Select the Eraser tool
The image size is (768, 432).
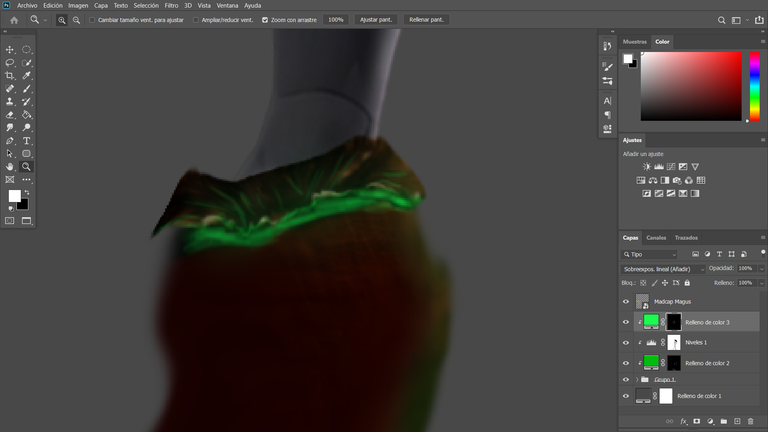pos(10,115)
